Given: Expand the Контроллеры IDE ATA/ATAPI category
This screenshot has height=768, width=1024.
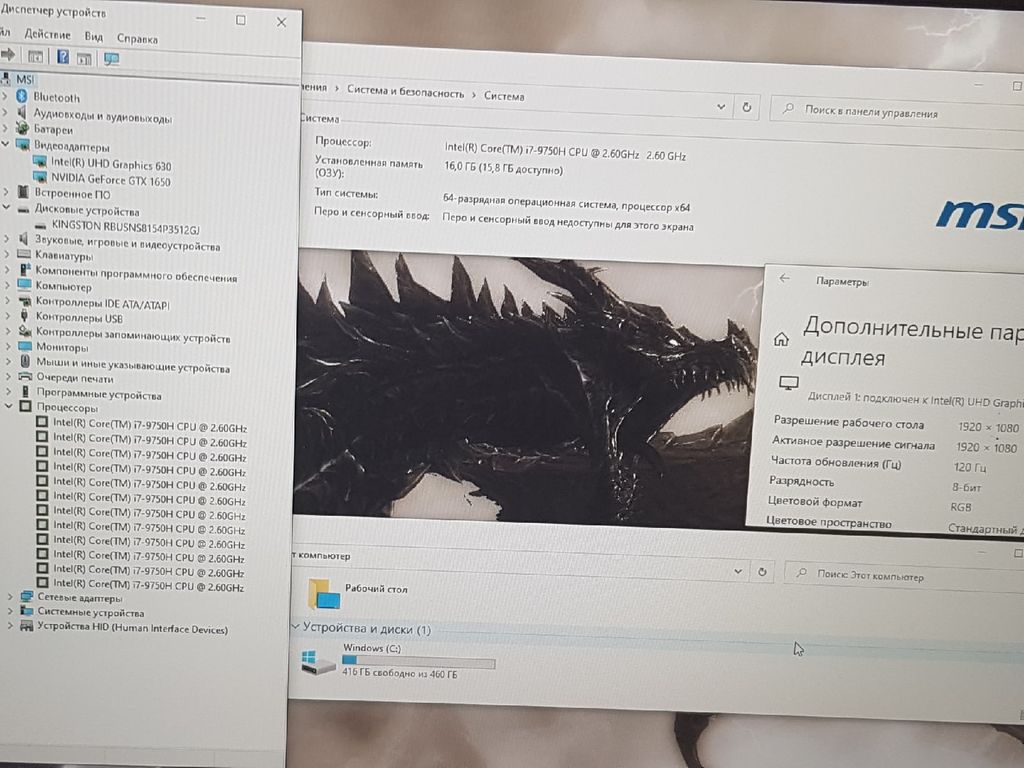Looking at the screenshot, I should tap(7, 301).
